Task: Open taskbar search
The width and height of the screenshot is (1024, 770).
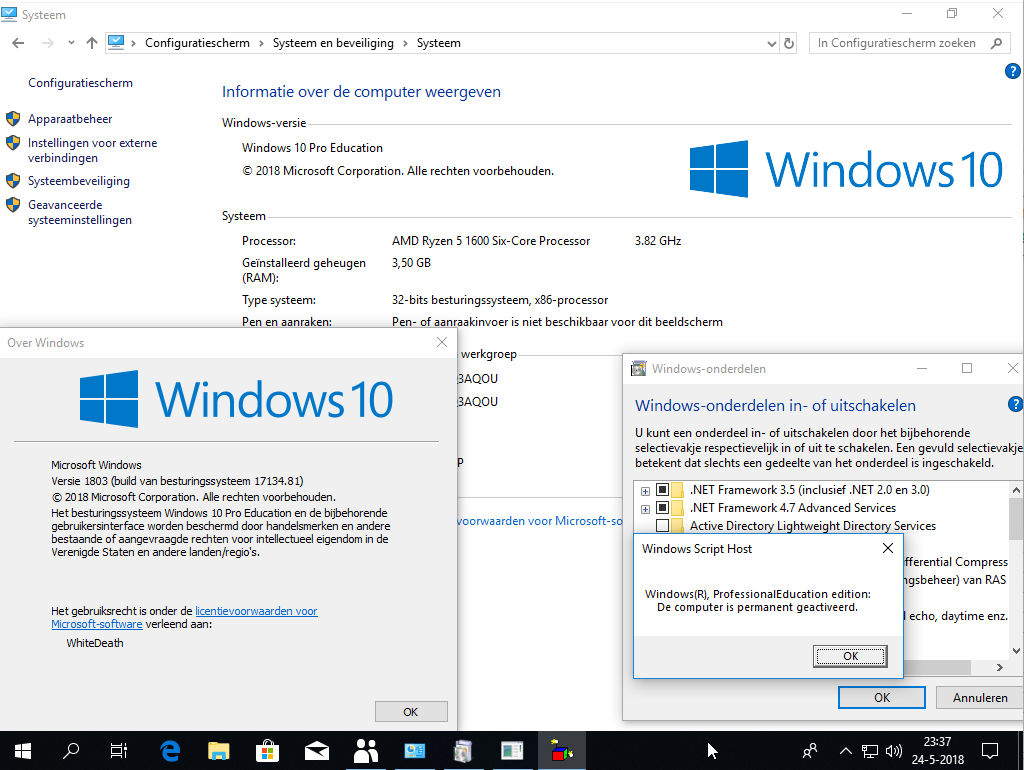Action: (71, 751)
